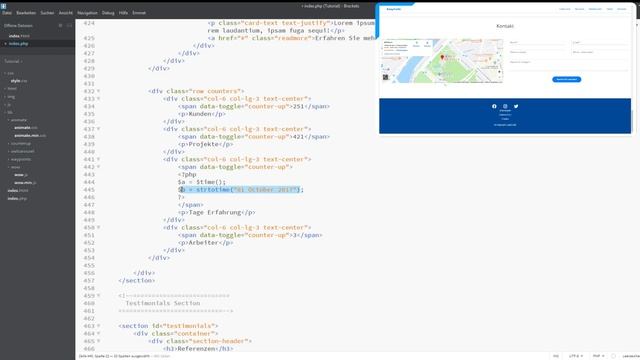Click the blue submit button in preview form
The width and height of the screenshot is (640, 360).
tap(567, 79)
